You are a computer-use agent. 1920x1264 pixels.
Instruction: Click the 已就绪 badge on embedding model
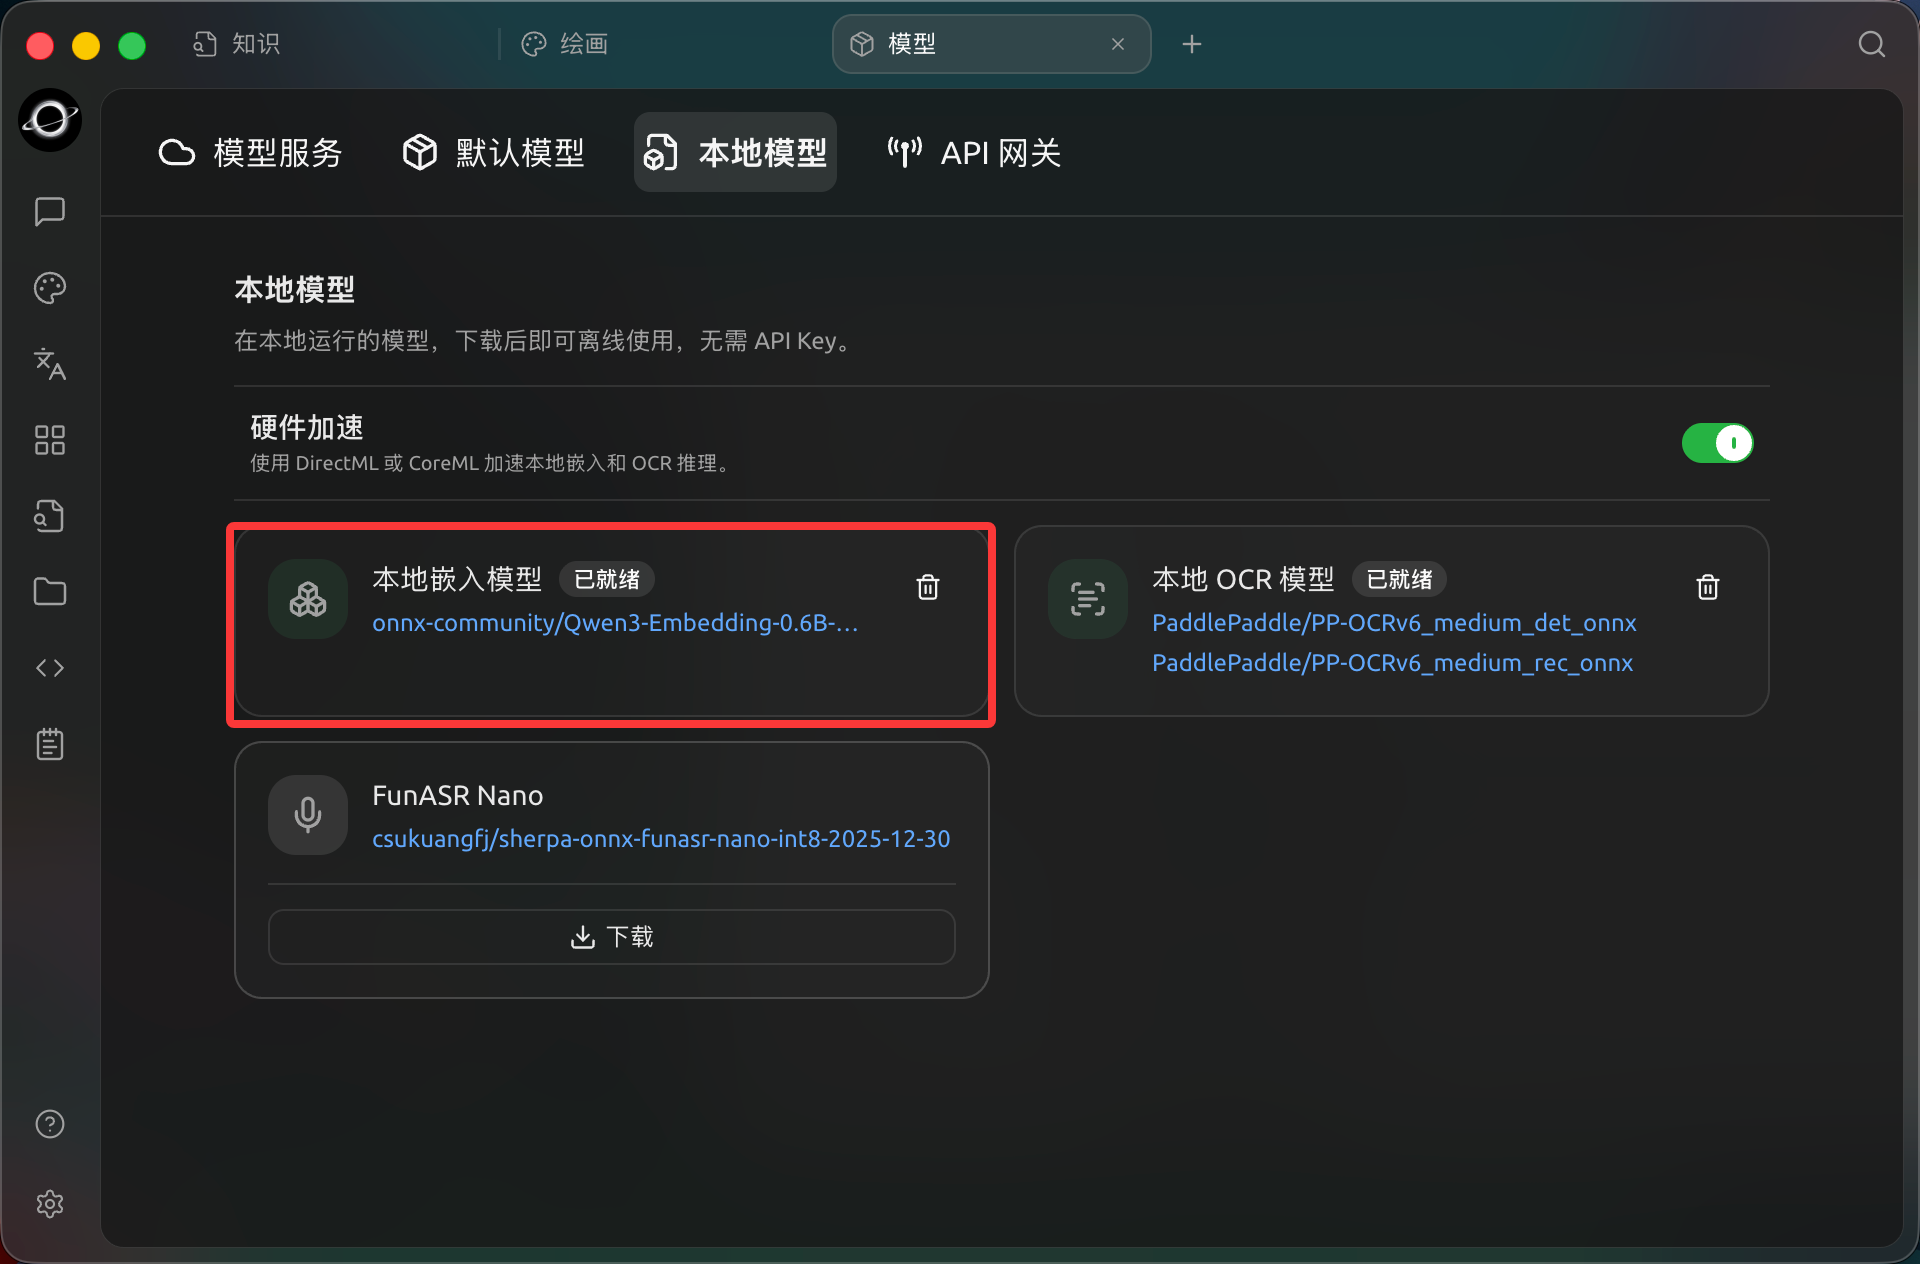tap(606, 579)
